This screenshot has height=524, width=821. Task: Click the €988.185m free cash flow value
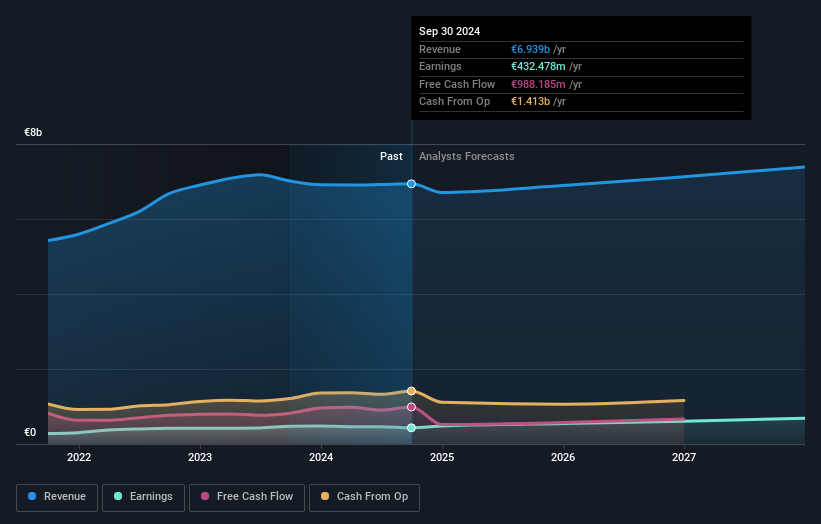coord(538,84)
